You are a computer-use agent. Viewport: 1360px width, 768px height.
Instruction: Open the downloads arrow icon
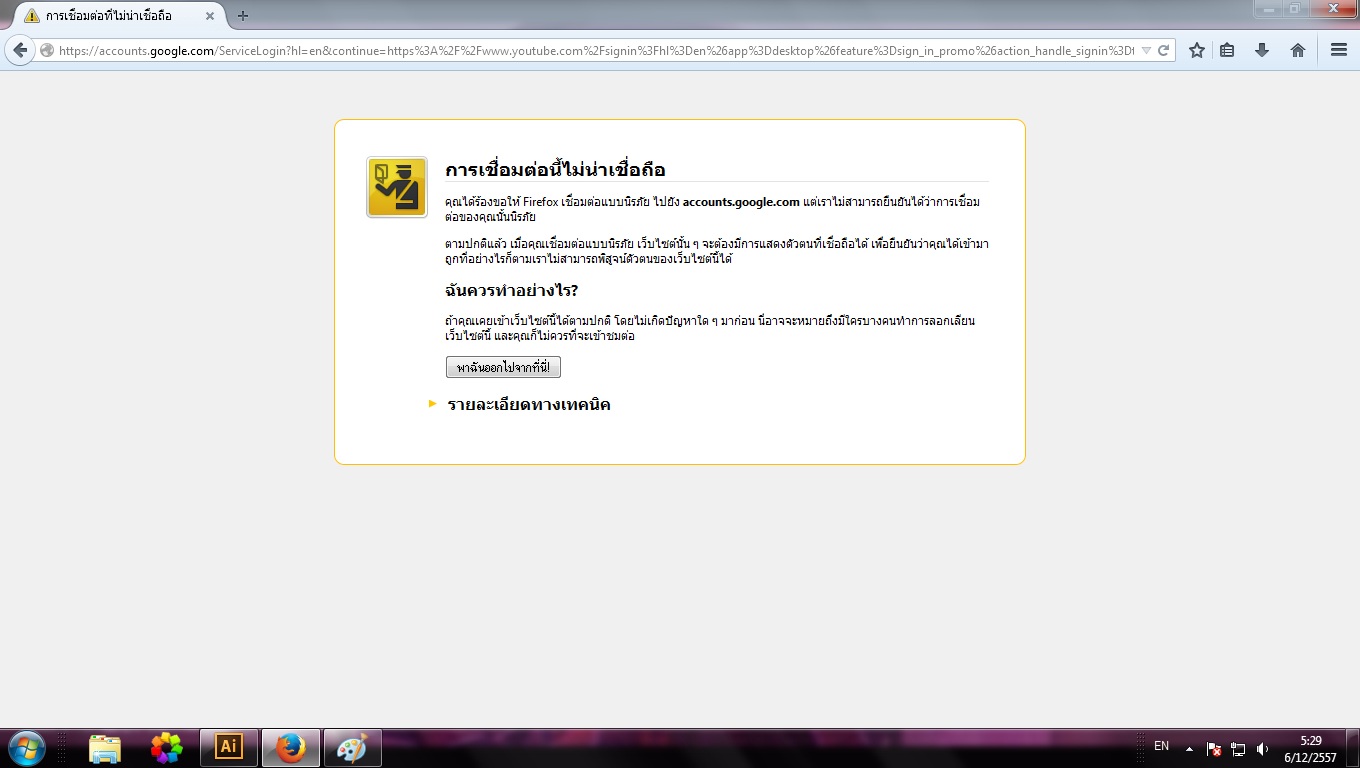point(1262,50)
